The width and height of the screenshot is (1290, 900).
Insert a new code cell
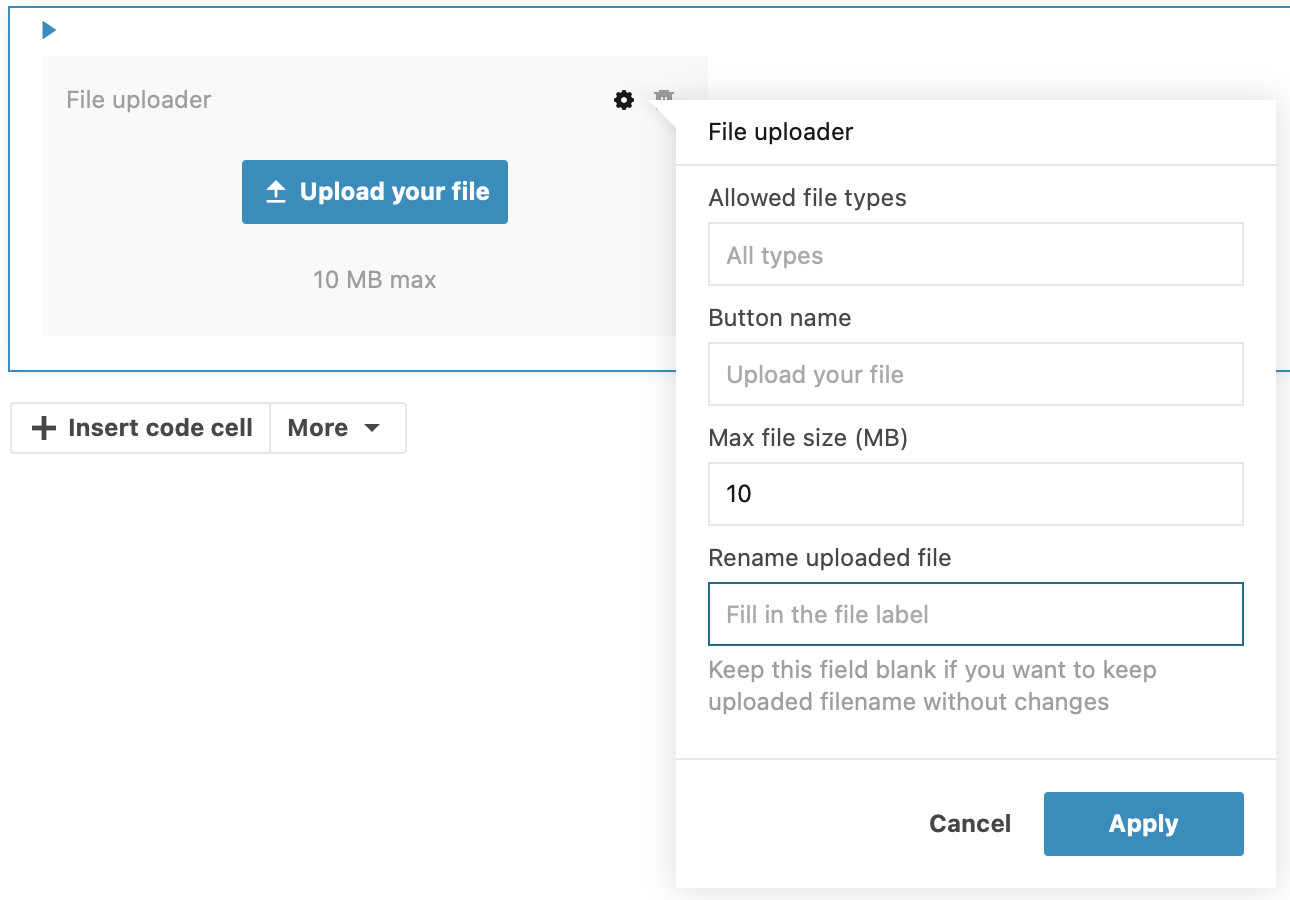coord(140,427)
